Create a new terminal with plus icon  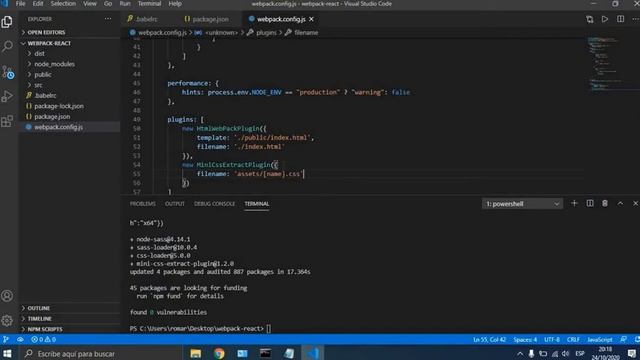coord(574,203)
